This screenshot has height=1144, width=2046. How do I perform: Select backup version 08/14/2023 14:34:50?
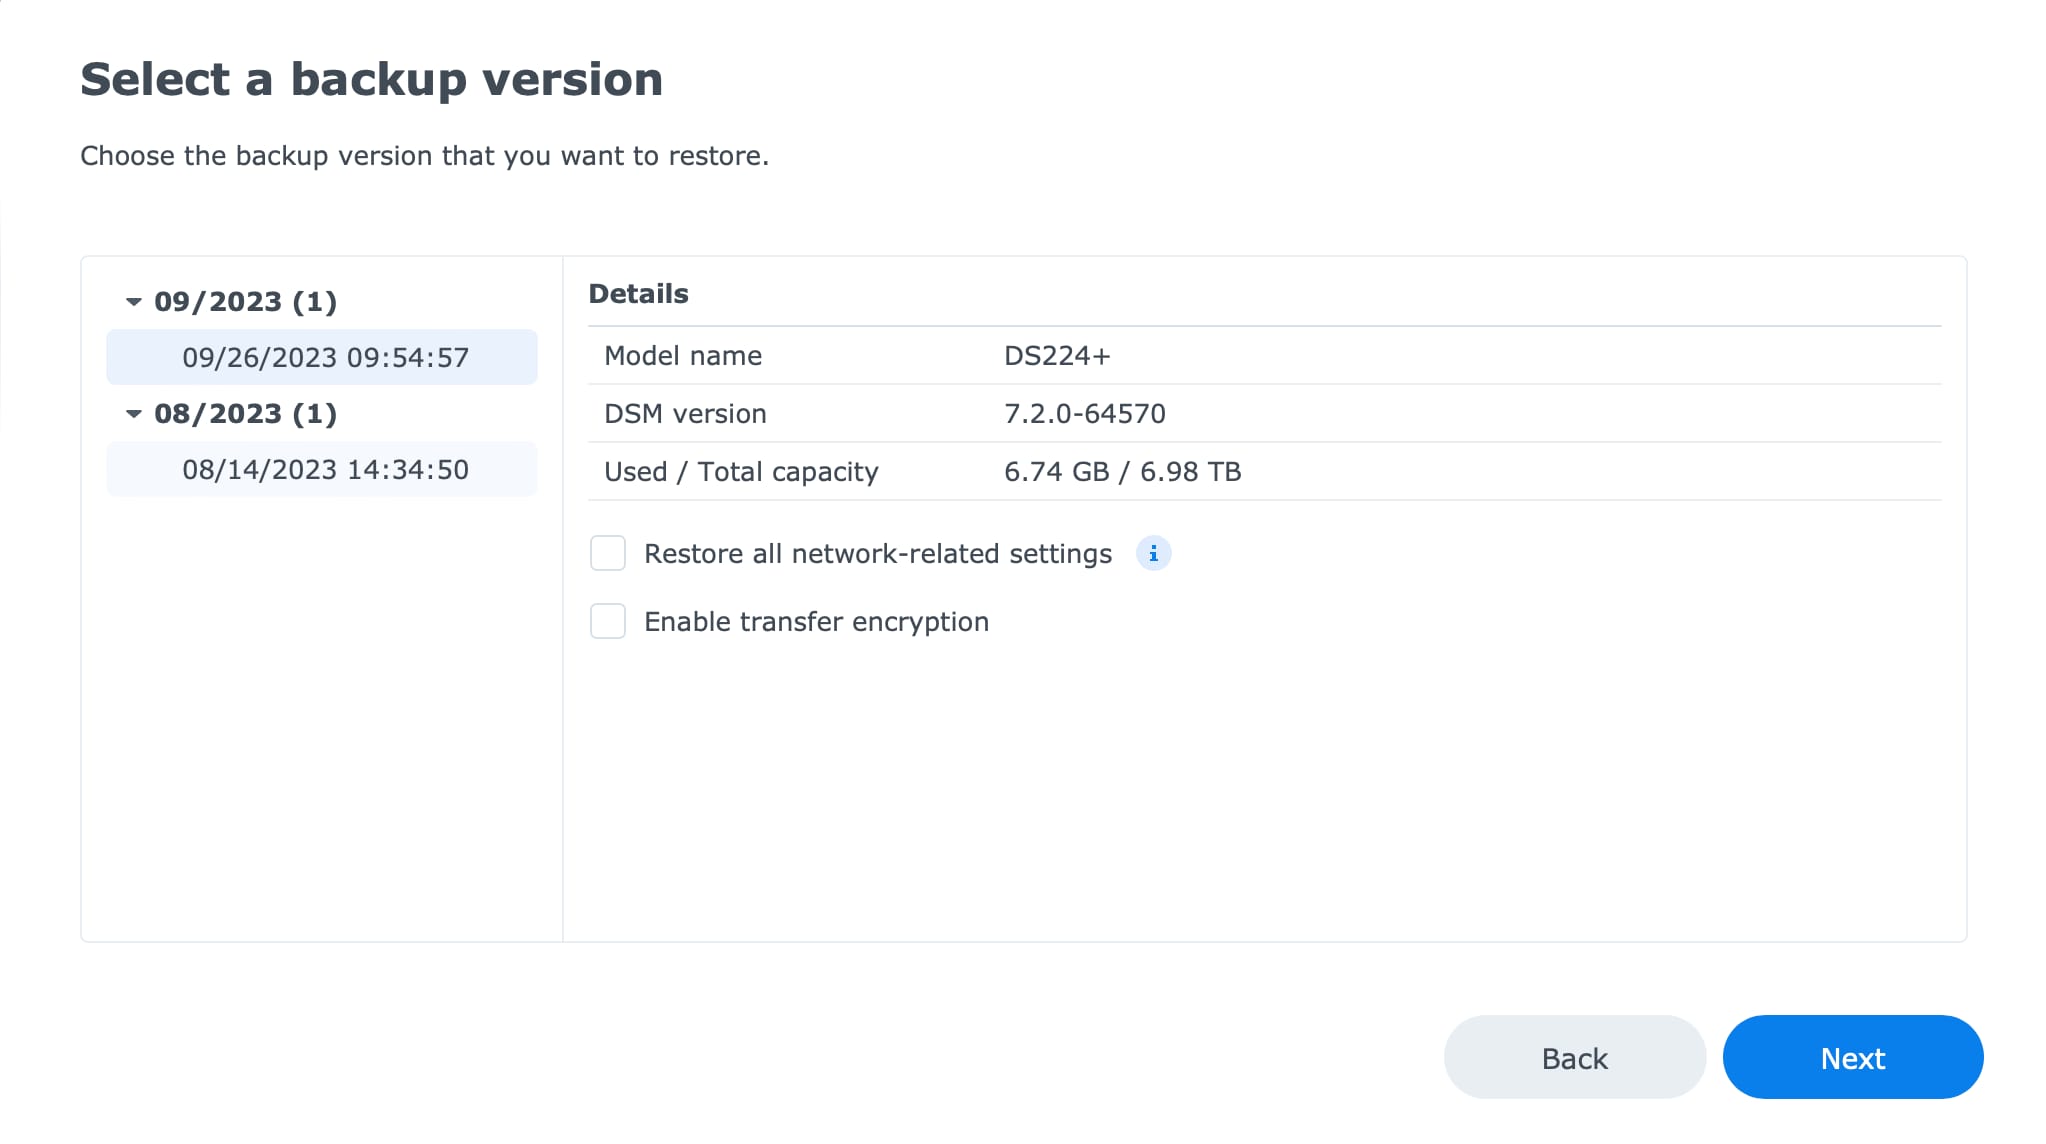pyautogui.click(x=322, y=469)
